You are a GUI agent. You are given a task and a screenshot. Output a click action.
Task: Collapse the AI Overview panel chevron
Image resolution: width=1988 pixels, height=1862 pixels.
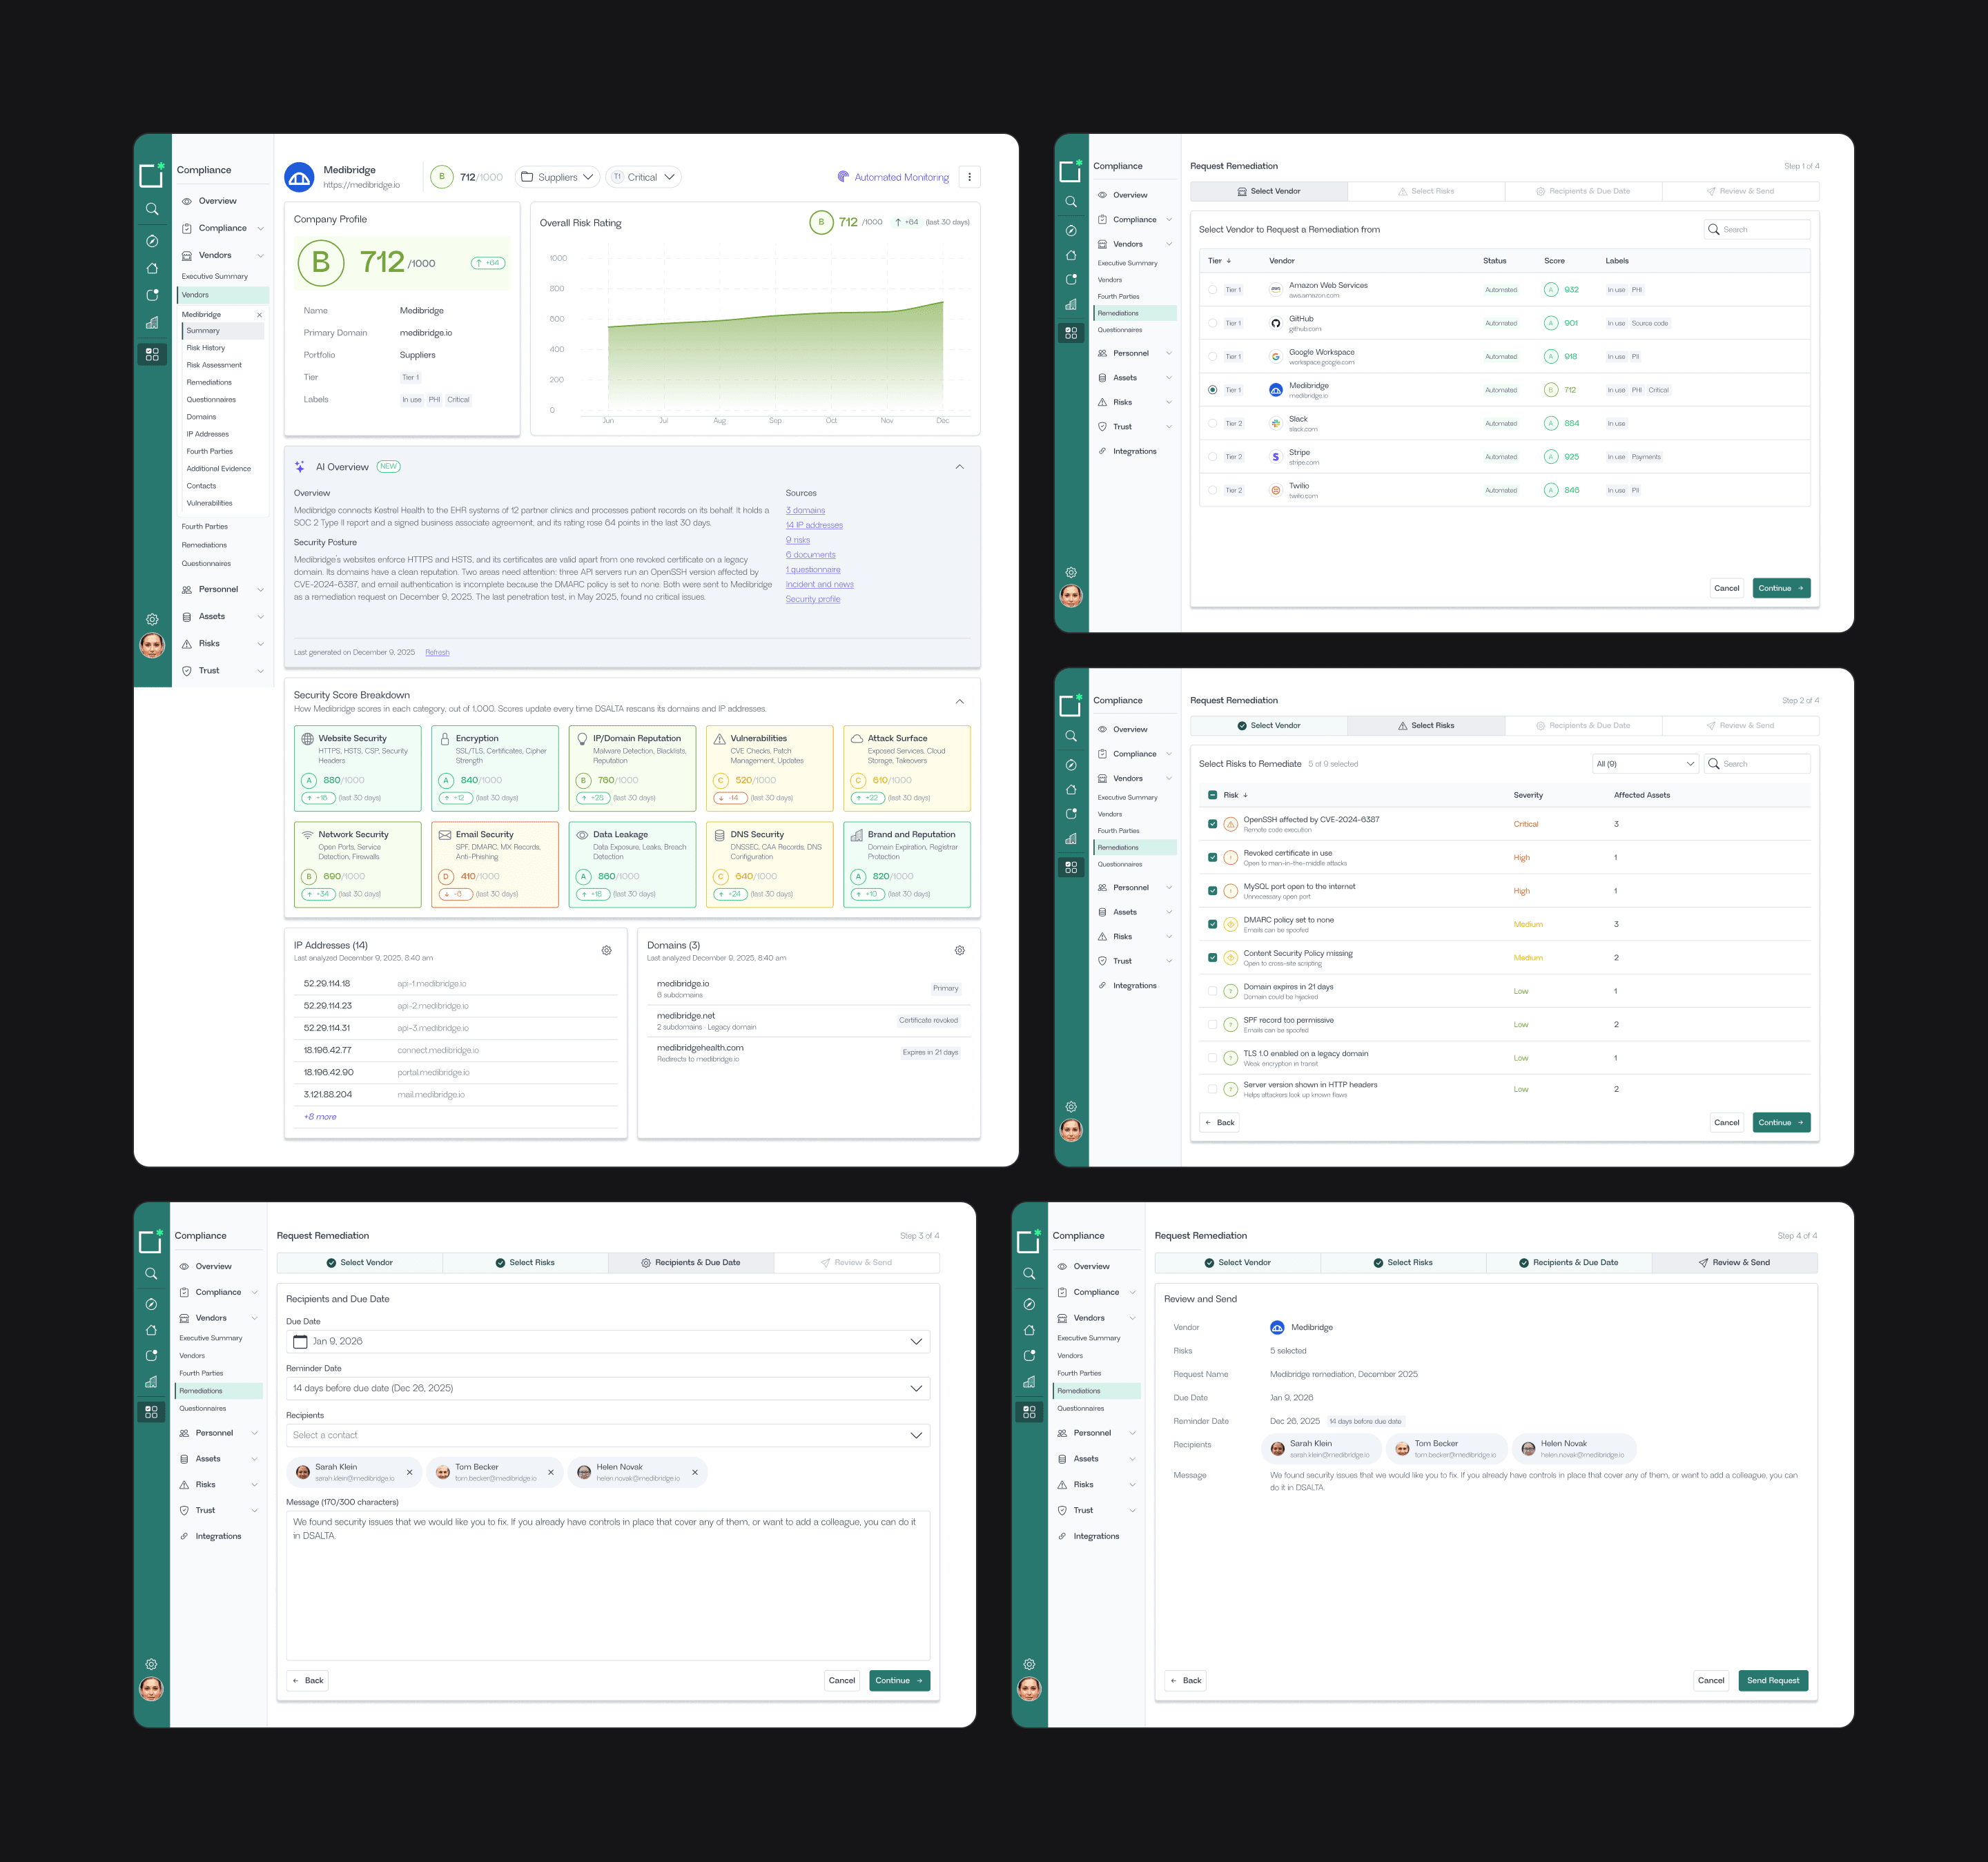tap(959, 467)
